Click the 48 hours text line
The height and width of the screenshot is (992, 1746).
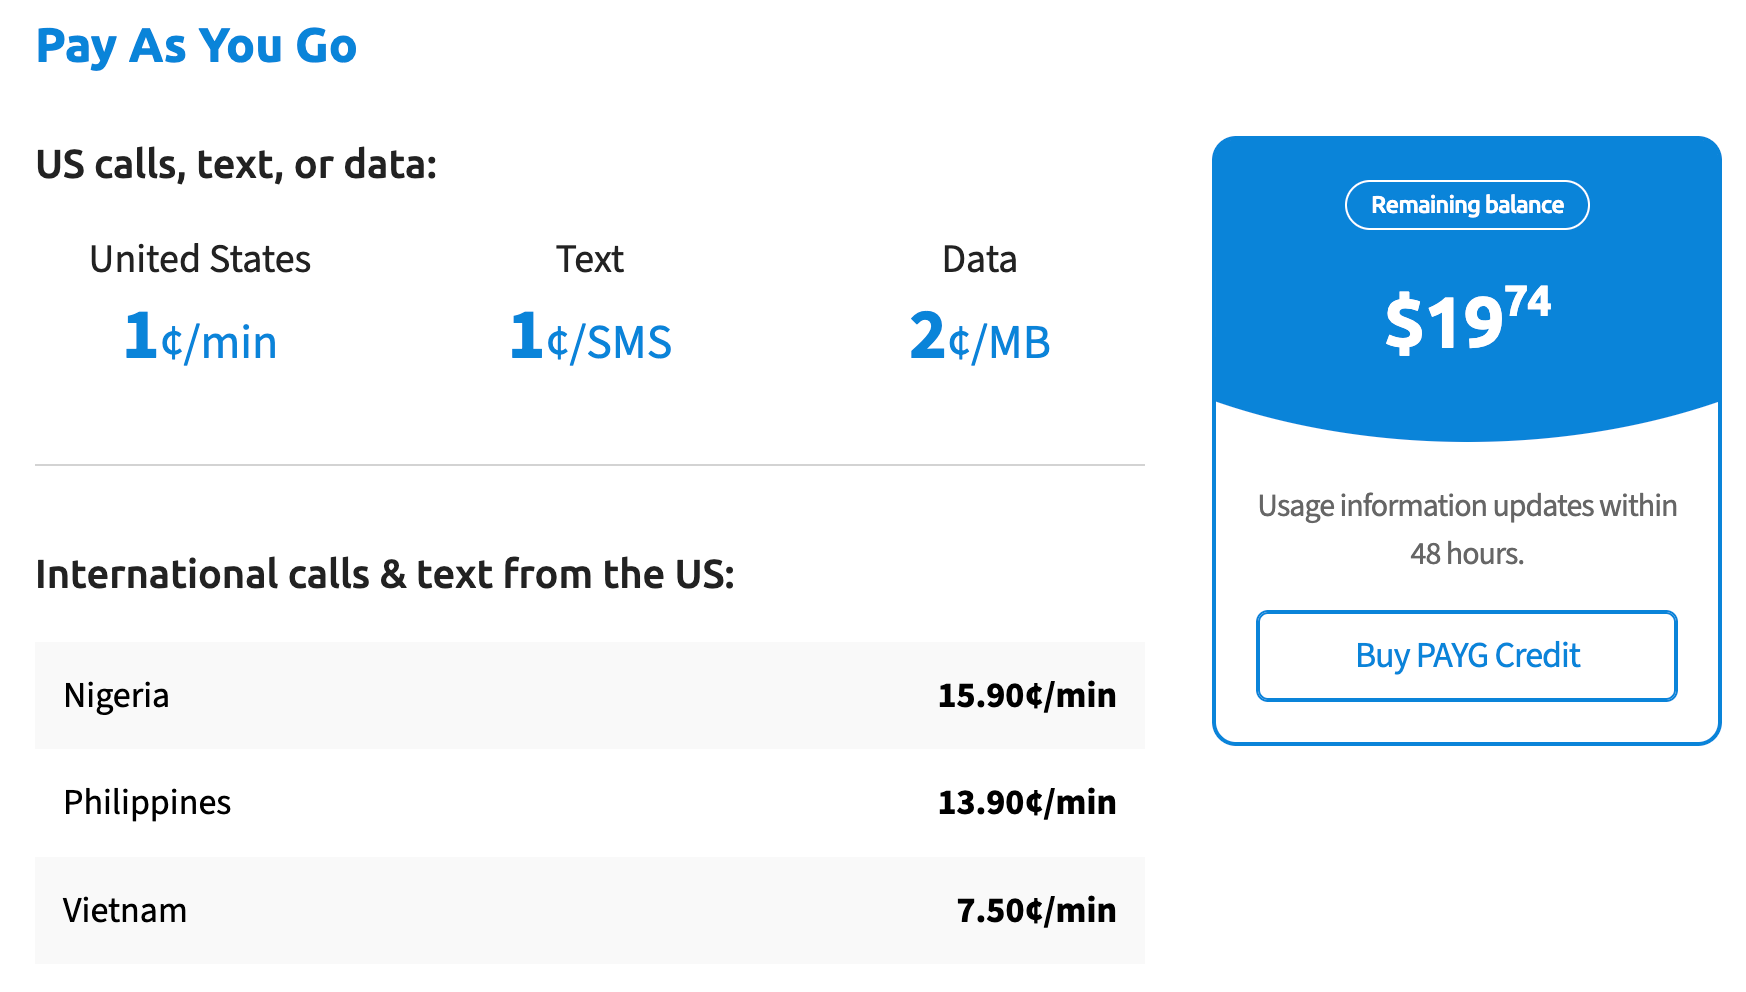coord(1467,554)
